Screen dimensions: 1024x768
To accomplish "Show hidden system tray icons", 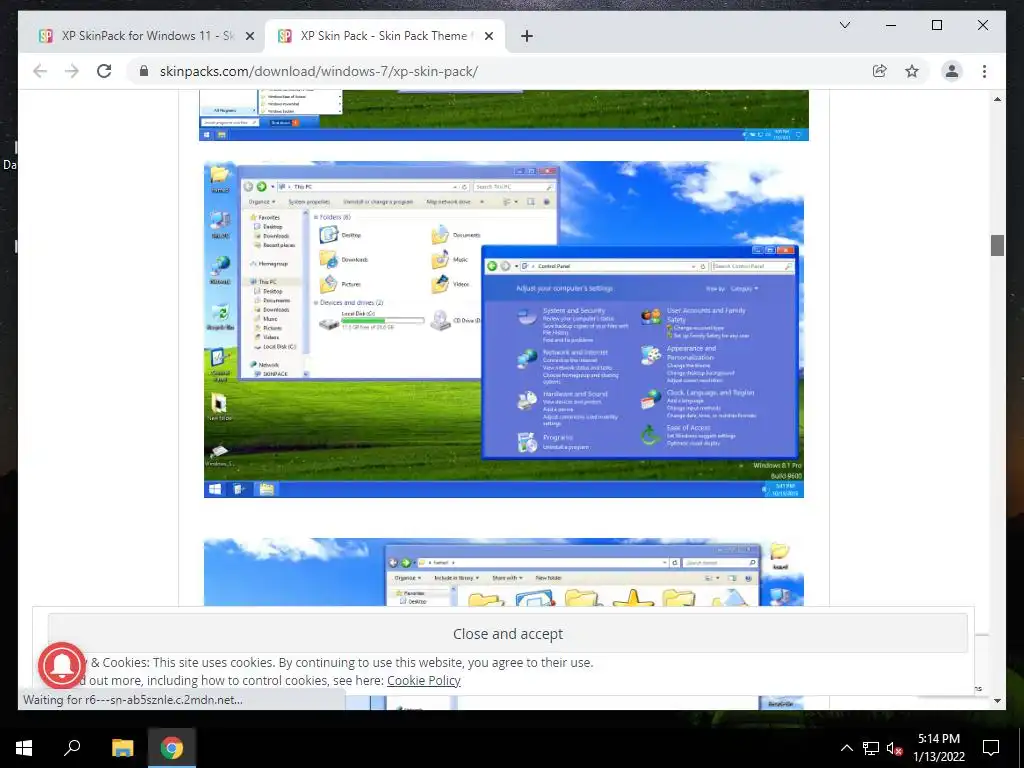I will click(x=846, y=748).
